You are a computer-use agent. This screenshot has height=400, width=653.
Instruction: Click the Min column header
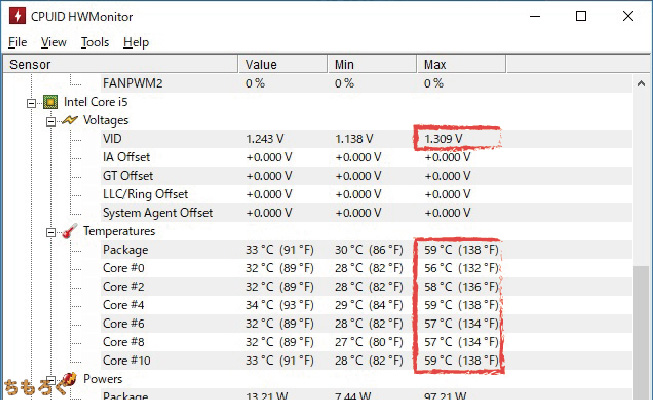[372, 65]
